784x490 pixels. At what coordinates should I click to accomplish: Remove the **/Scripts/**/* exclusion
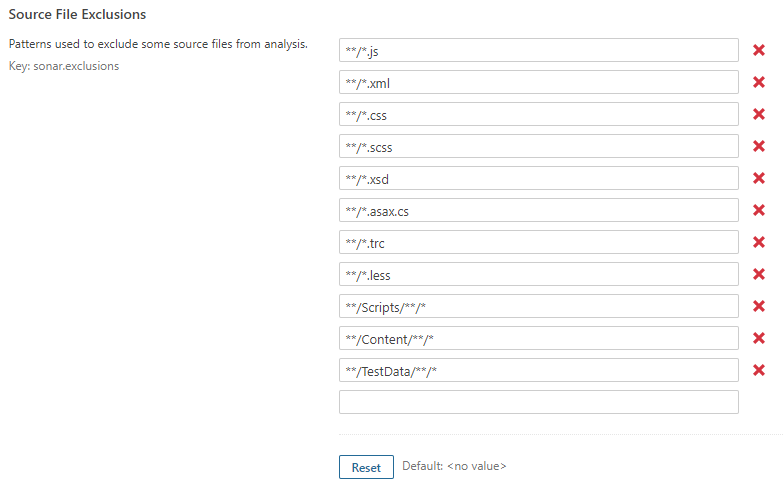759,306
